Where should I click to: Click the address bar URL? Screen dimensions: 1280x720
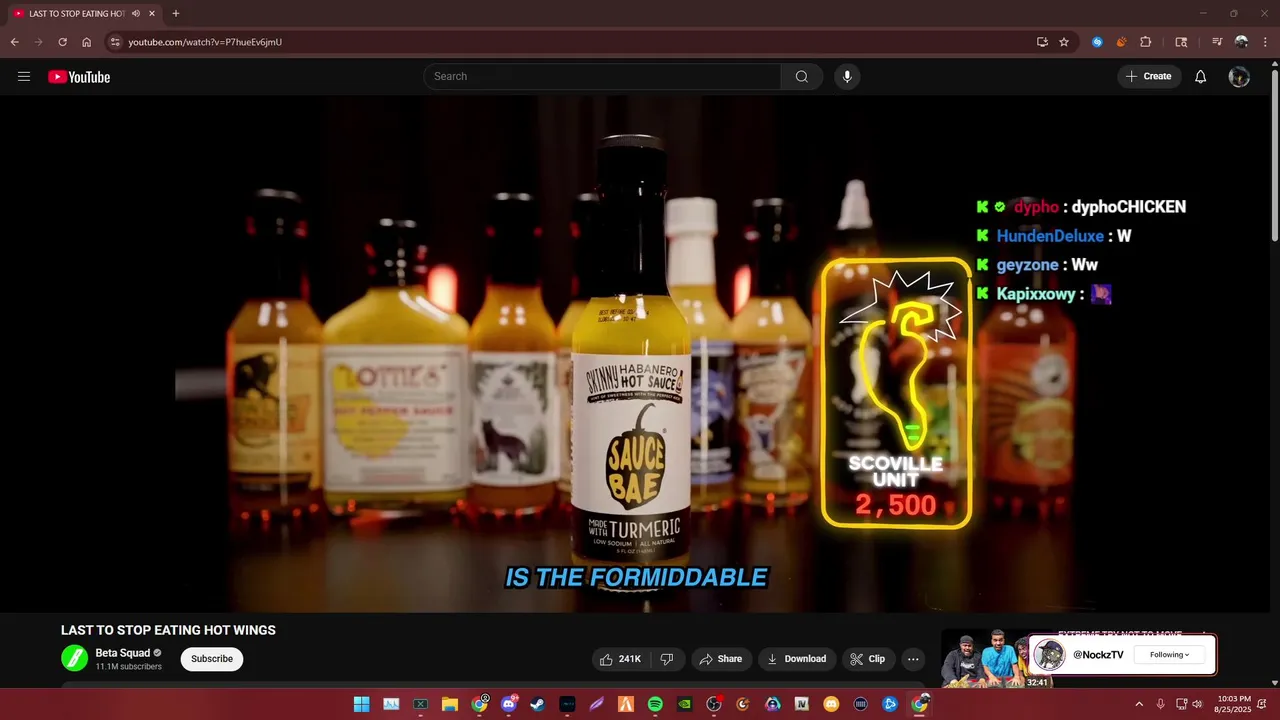(205, 42)
